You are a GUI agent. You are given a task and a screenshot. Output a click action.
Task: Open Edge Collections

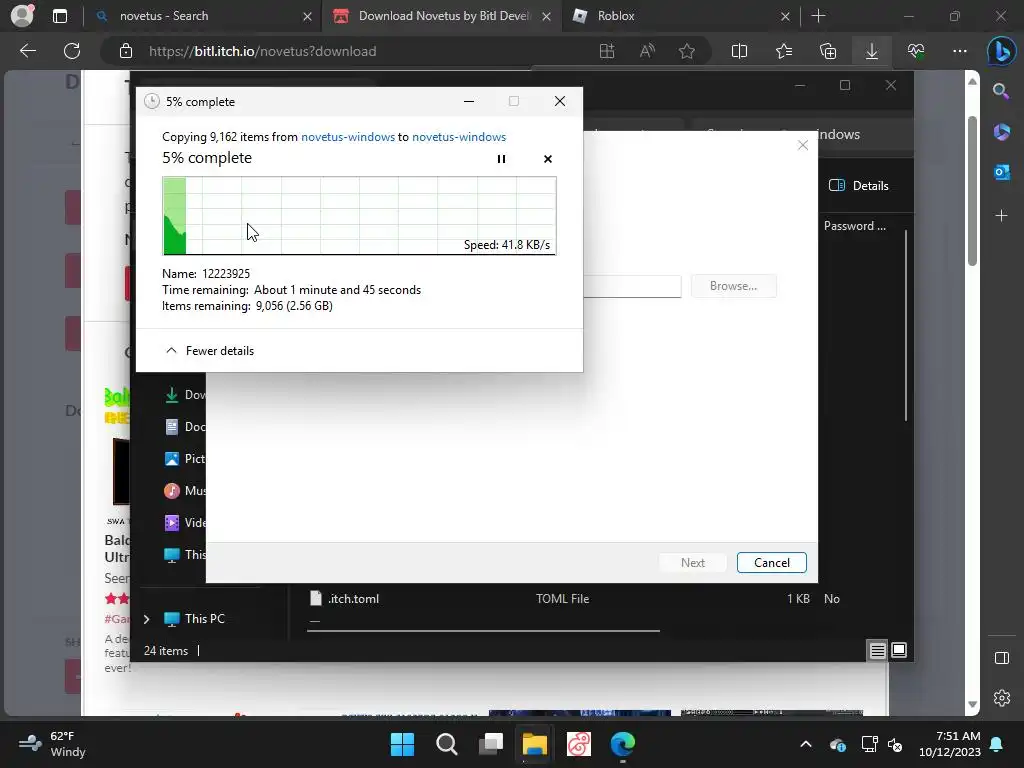click(828, 51)
